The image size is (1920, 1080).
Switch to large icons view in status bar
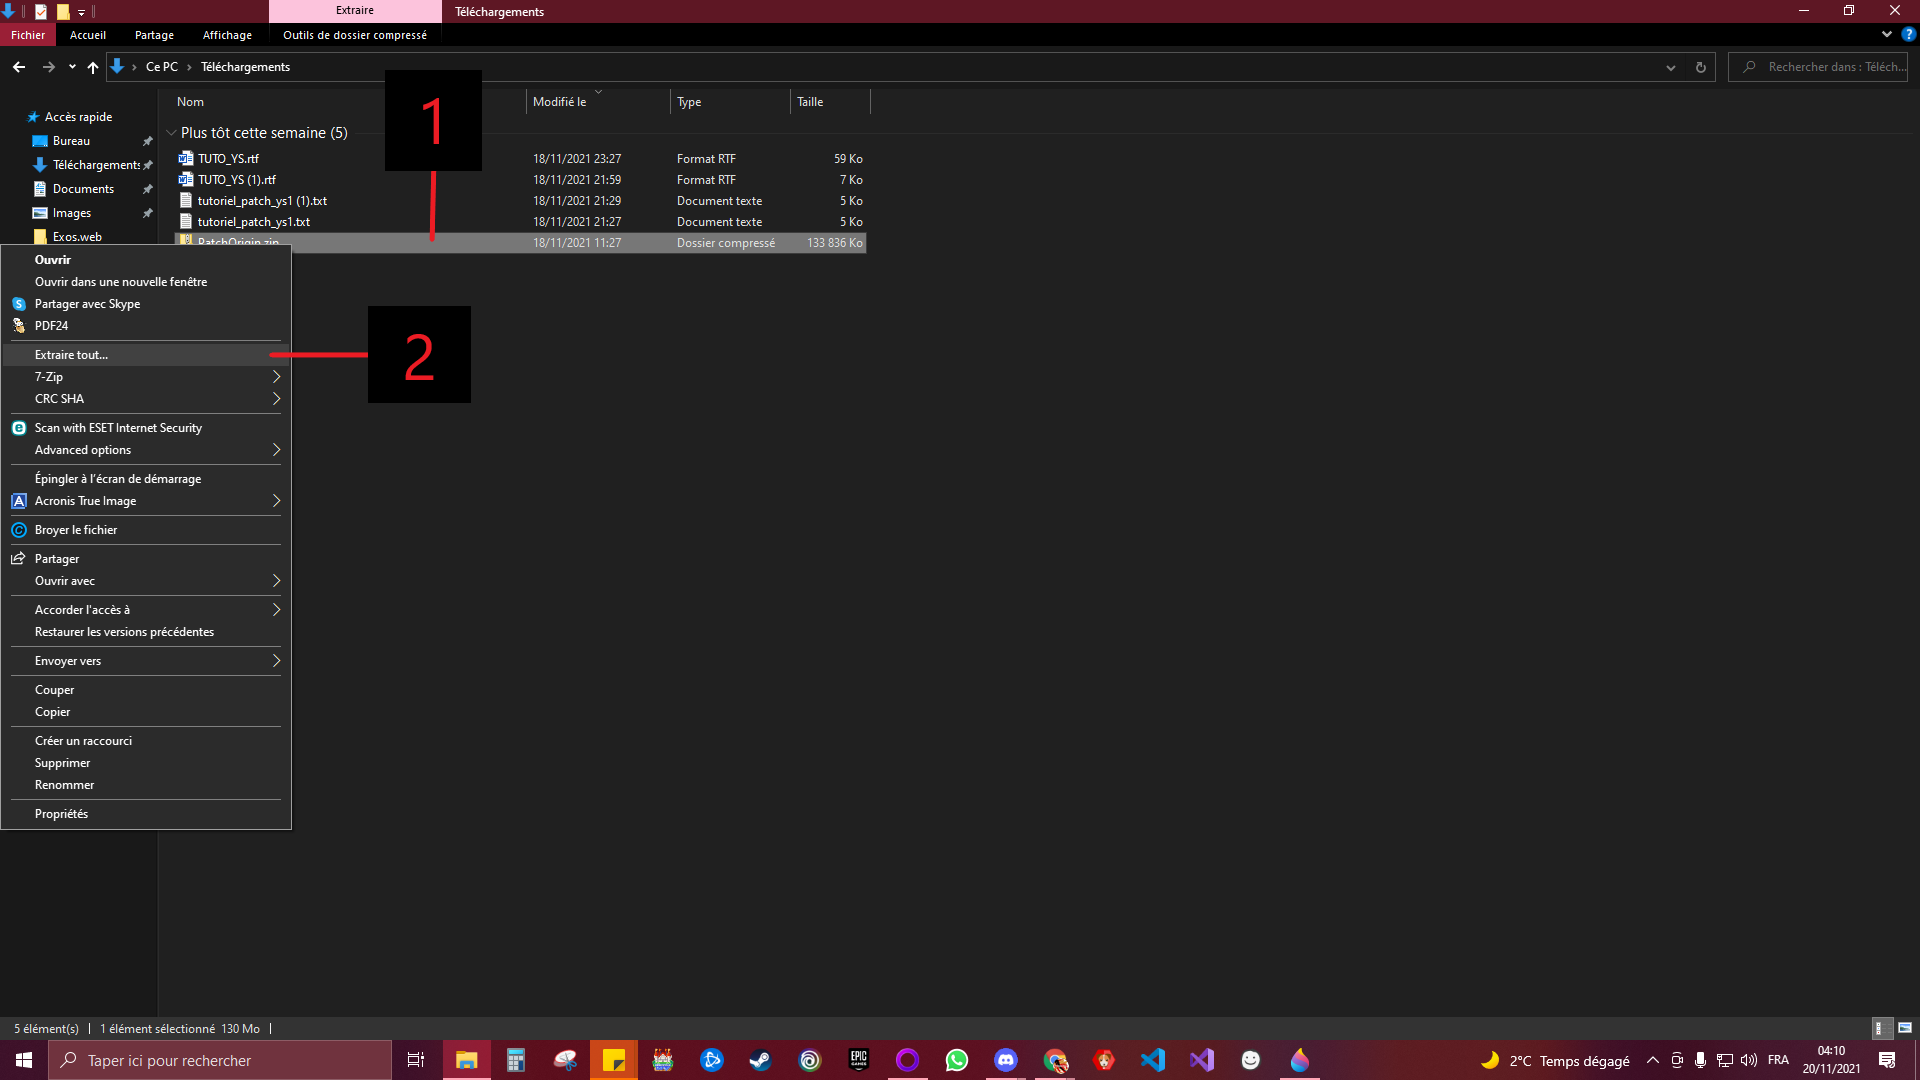tap(1905, 1028)
